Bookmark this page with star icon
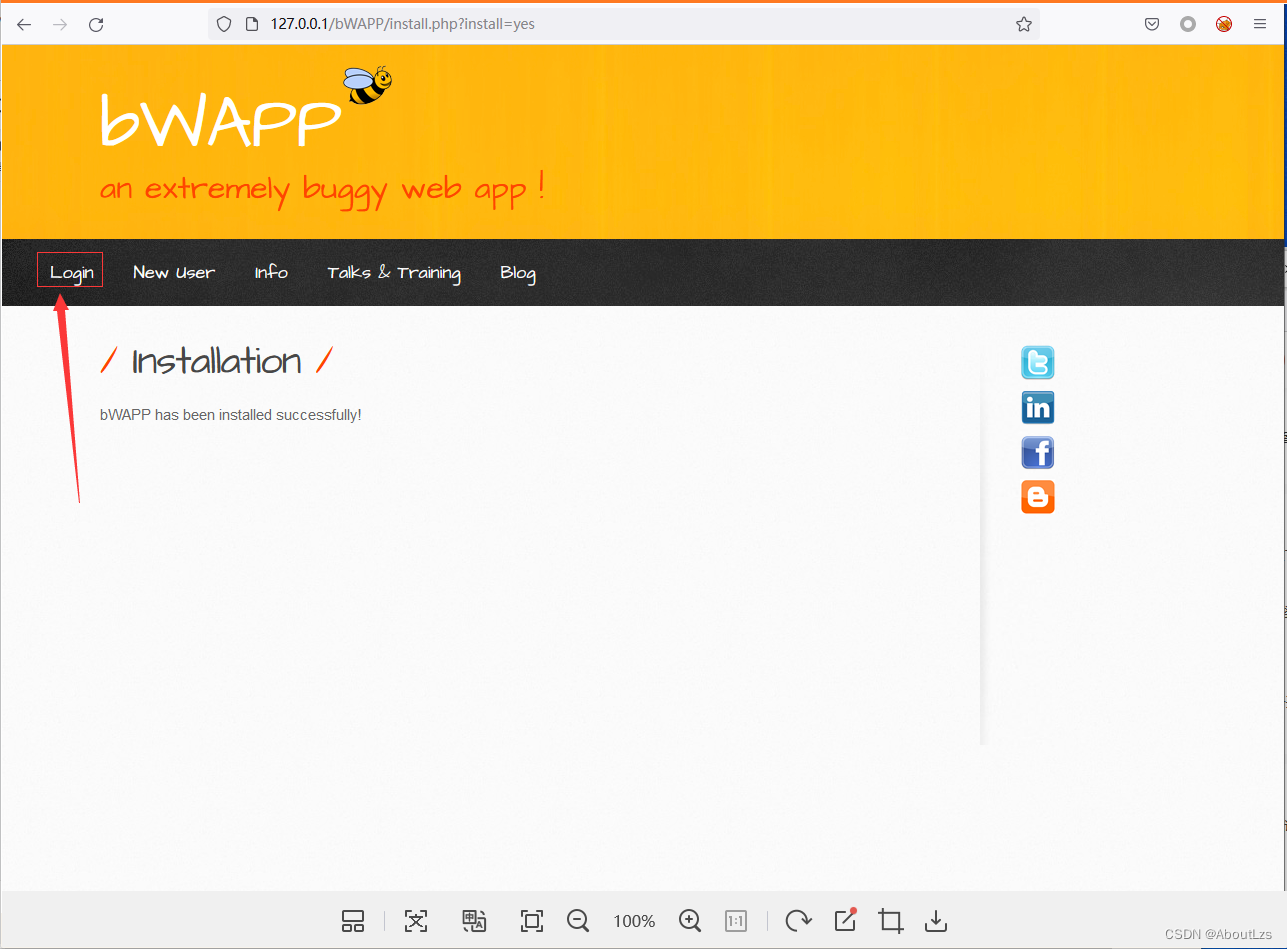1287x949 pixels. click(1024, 24)
